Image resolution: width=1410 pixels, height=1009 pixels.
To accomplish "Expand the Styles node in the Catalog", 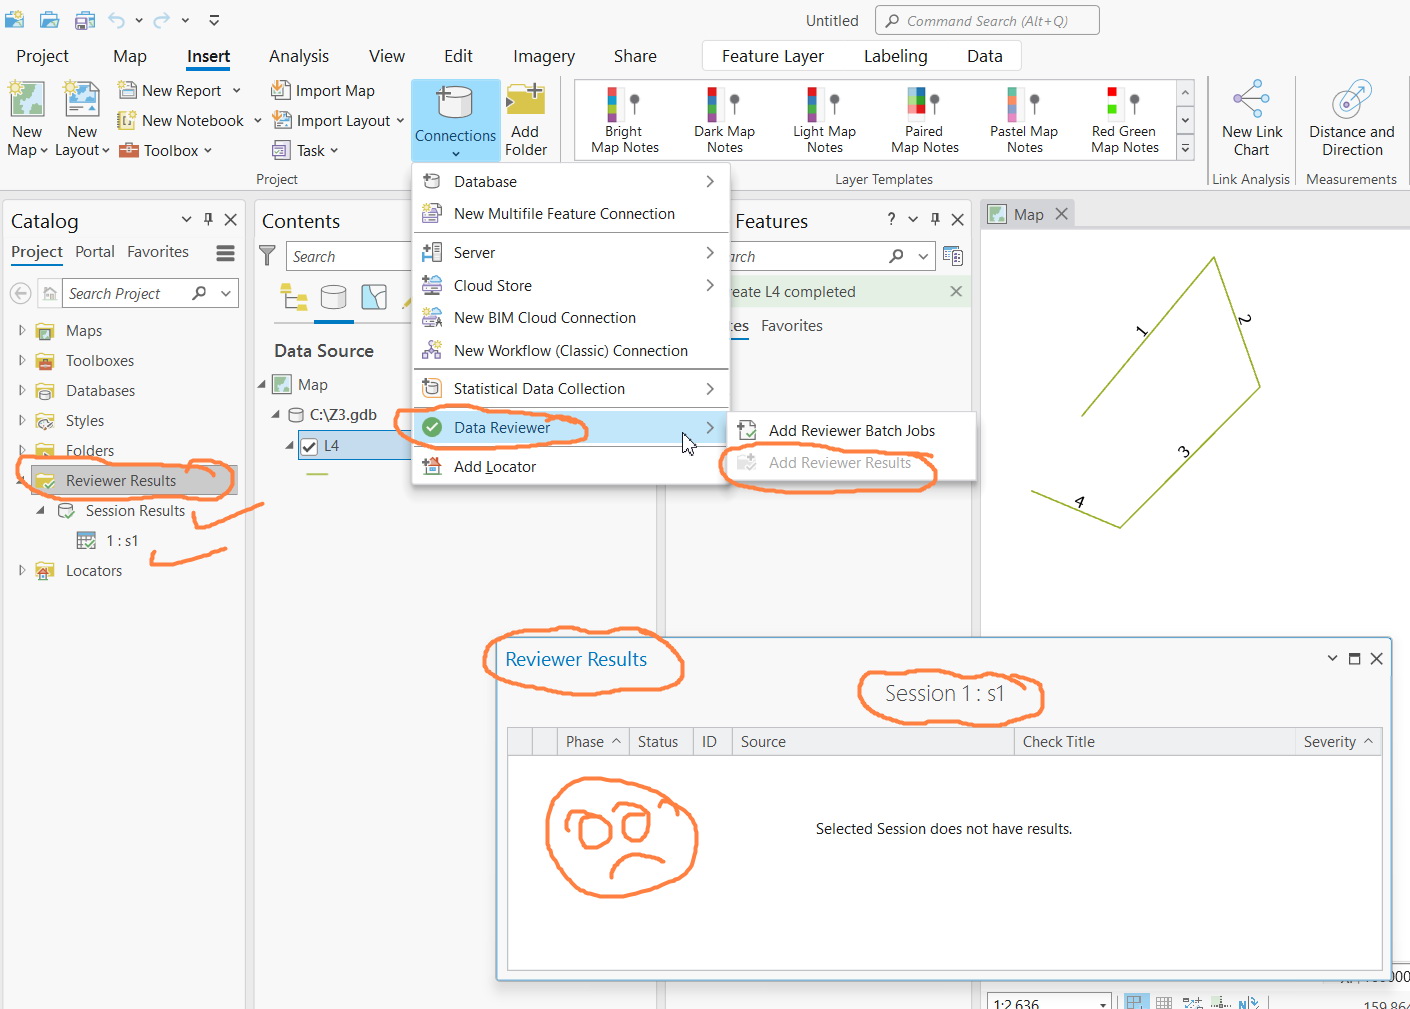I will click(x=22, y=420).
